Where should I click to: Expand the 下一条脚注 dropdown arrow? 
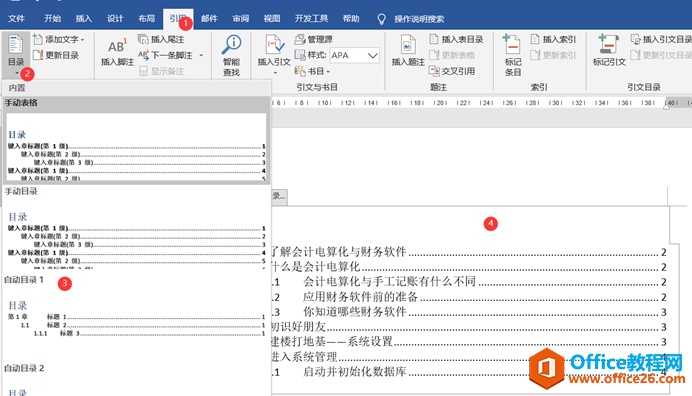coord(201,56)
